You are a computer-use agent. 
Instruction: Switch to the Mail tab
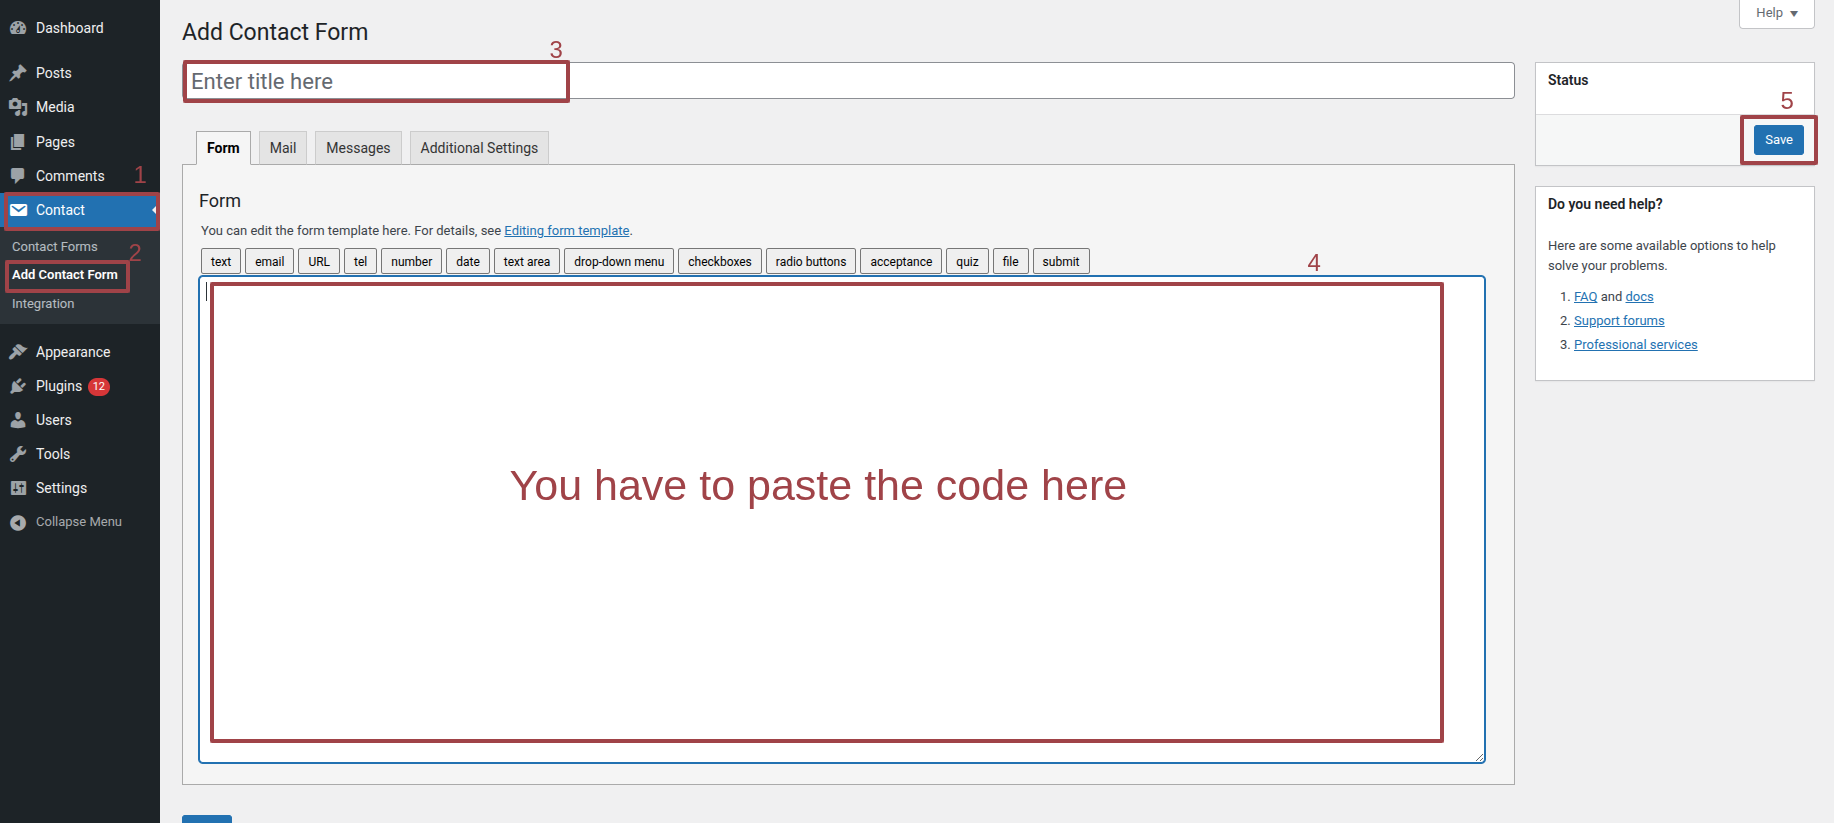[283, 148]
